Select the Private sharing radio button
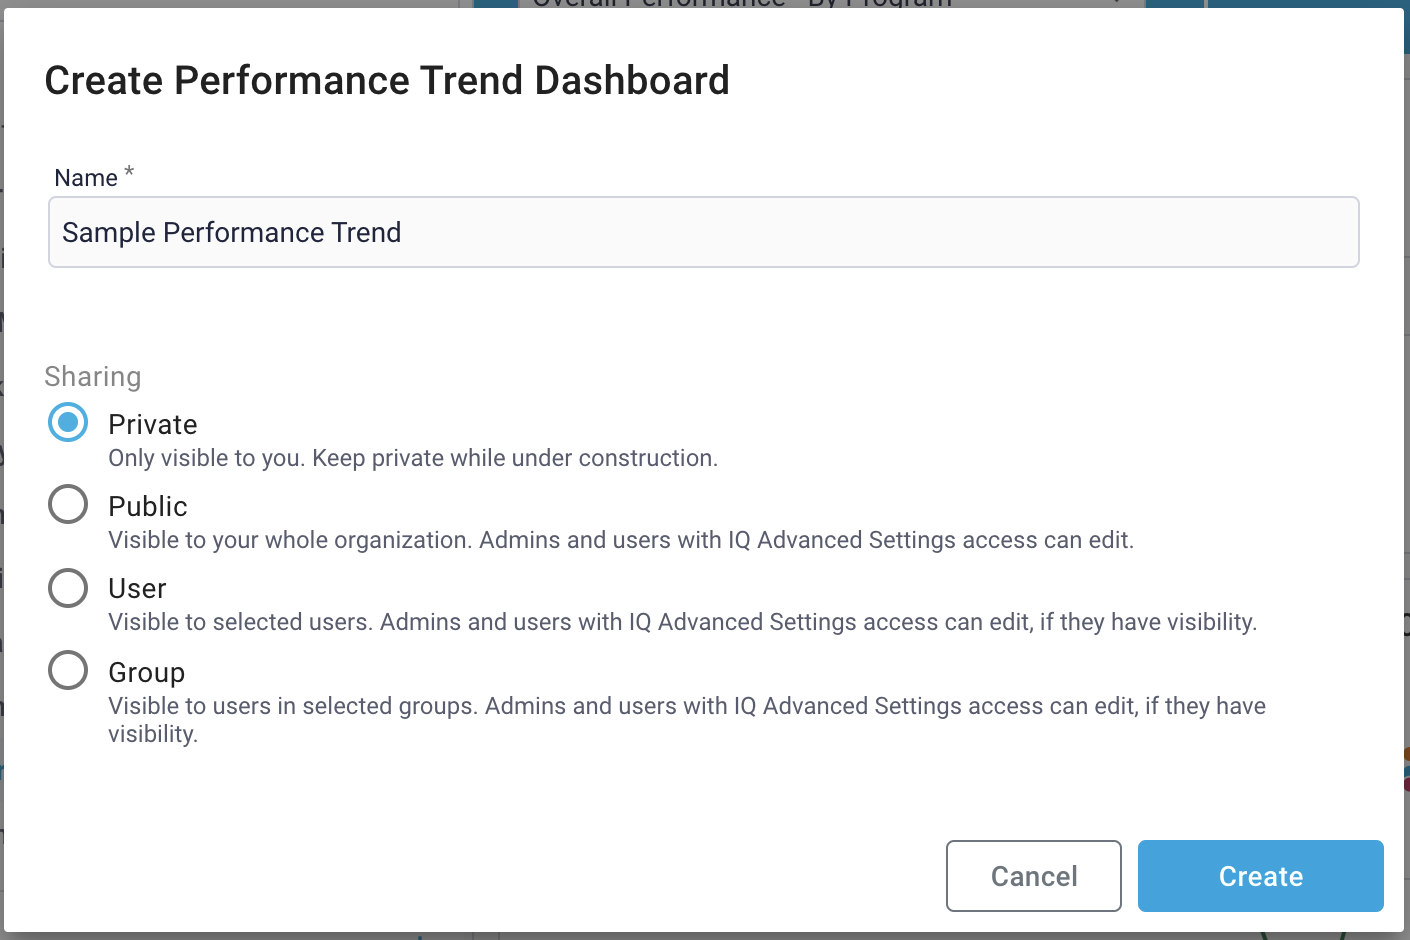 [68, 423]
